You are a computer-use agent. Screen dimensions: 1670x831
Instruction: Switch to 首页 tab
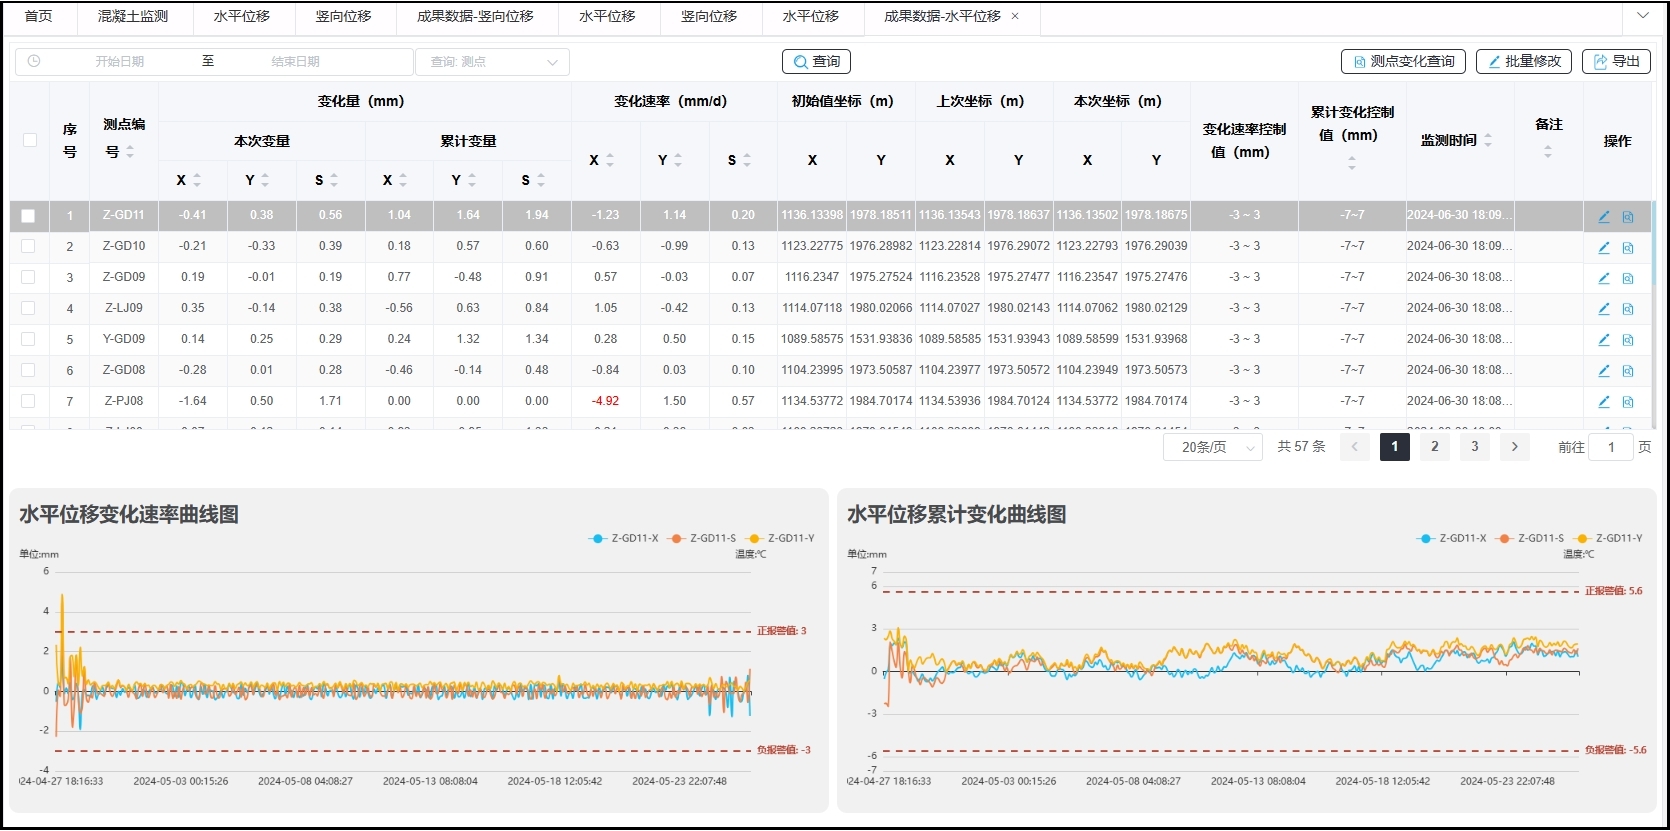click(x=38, y=17)
